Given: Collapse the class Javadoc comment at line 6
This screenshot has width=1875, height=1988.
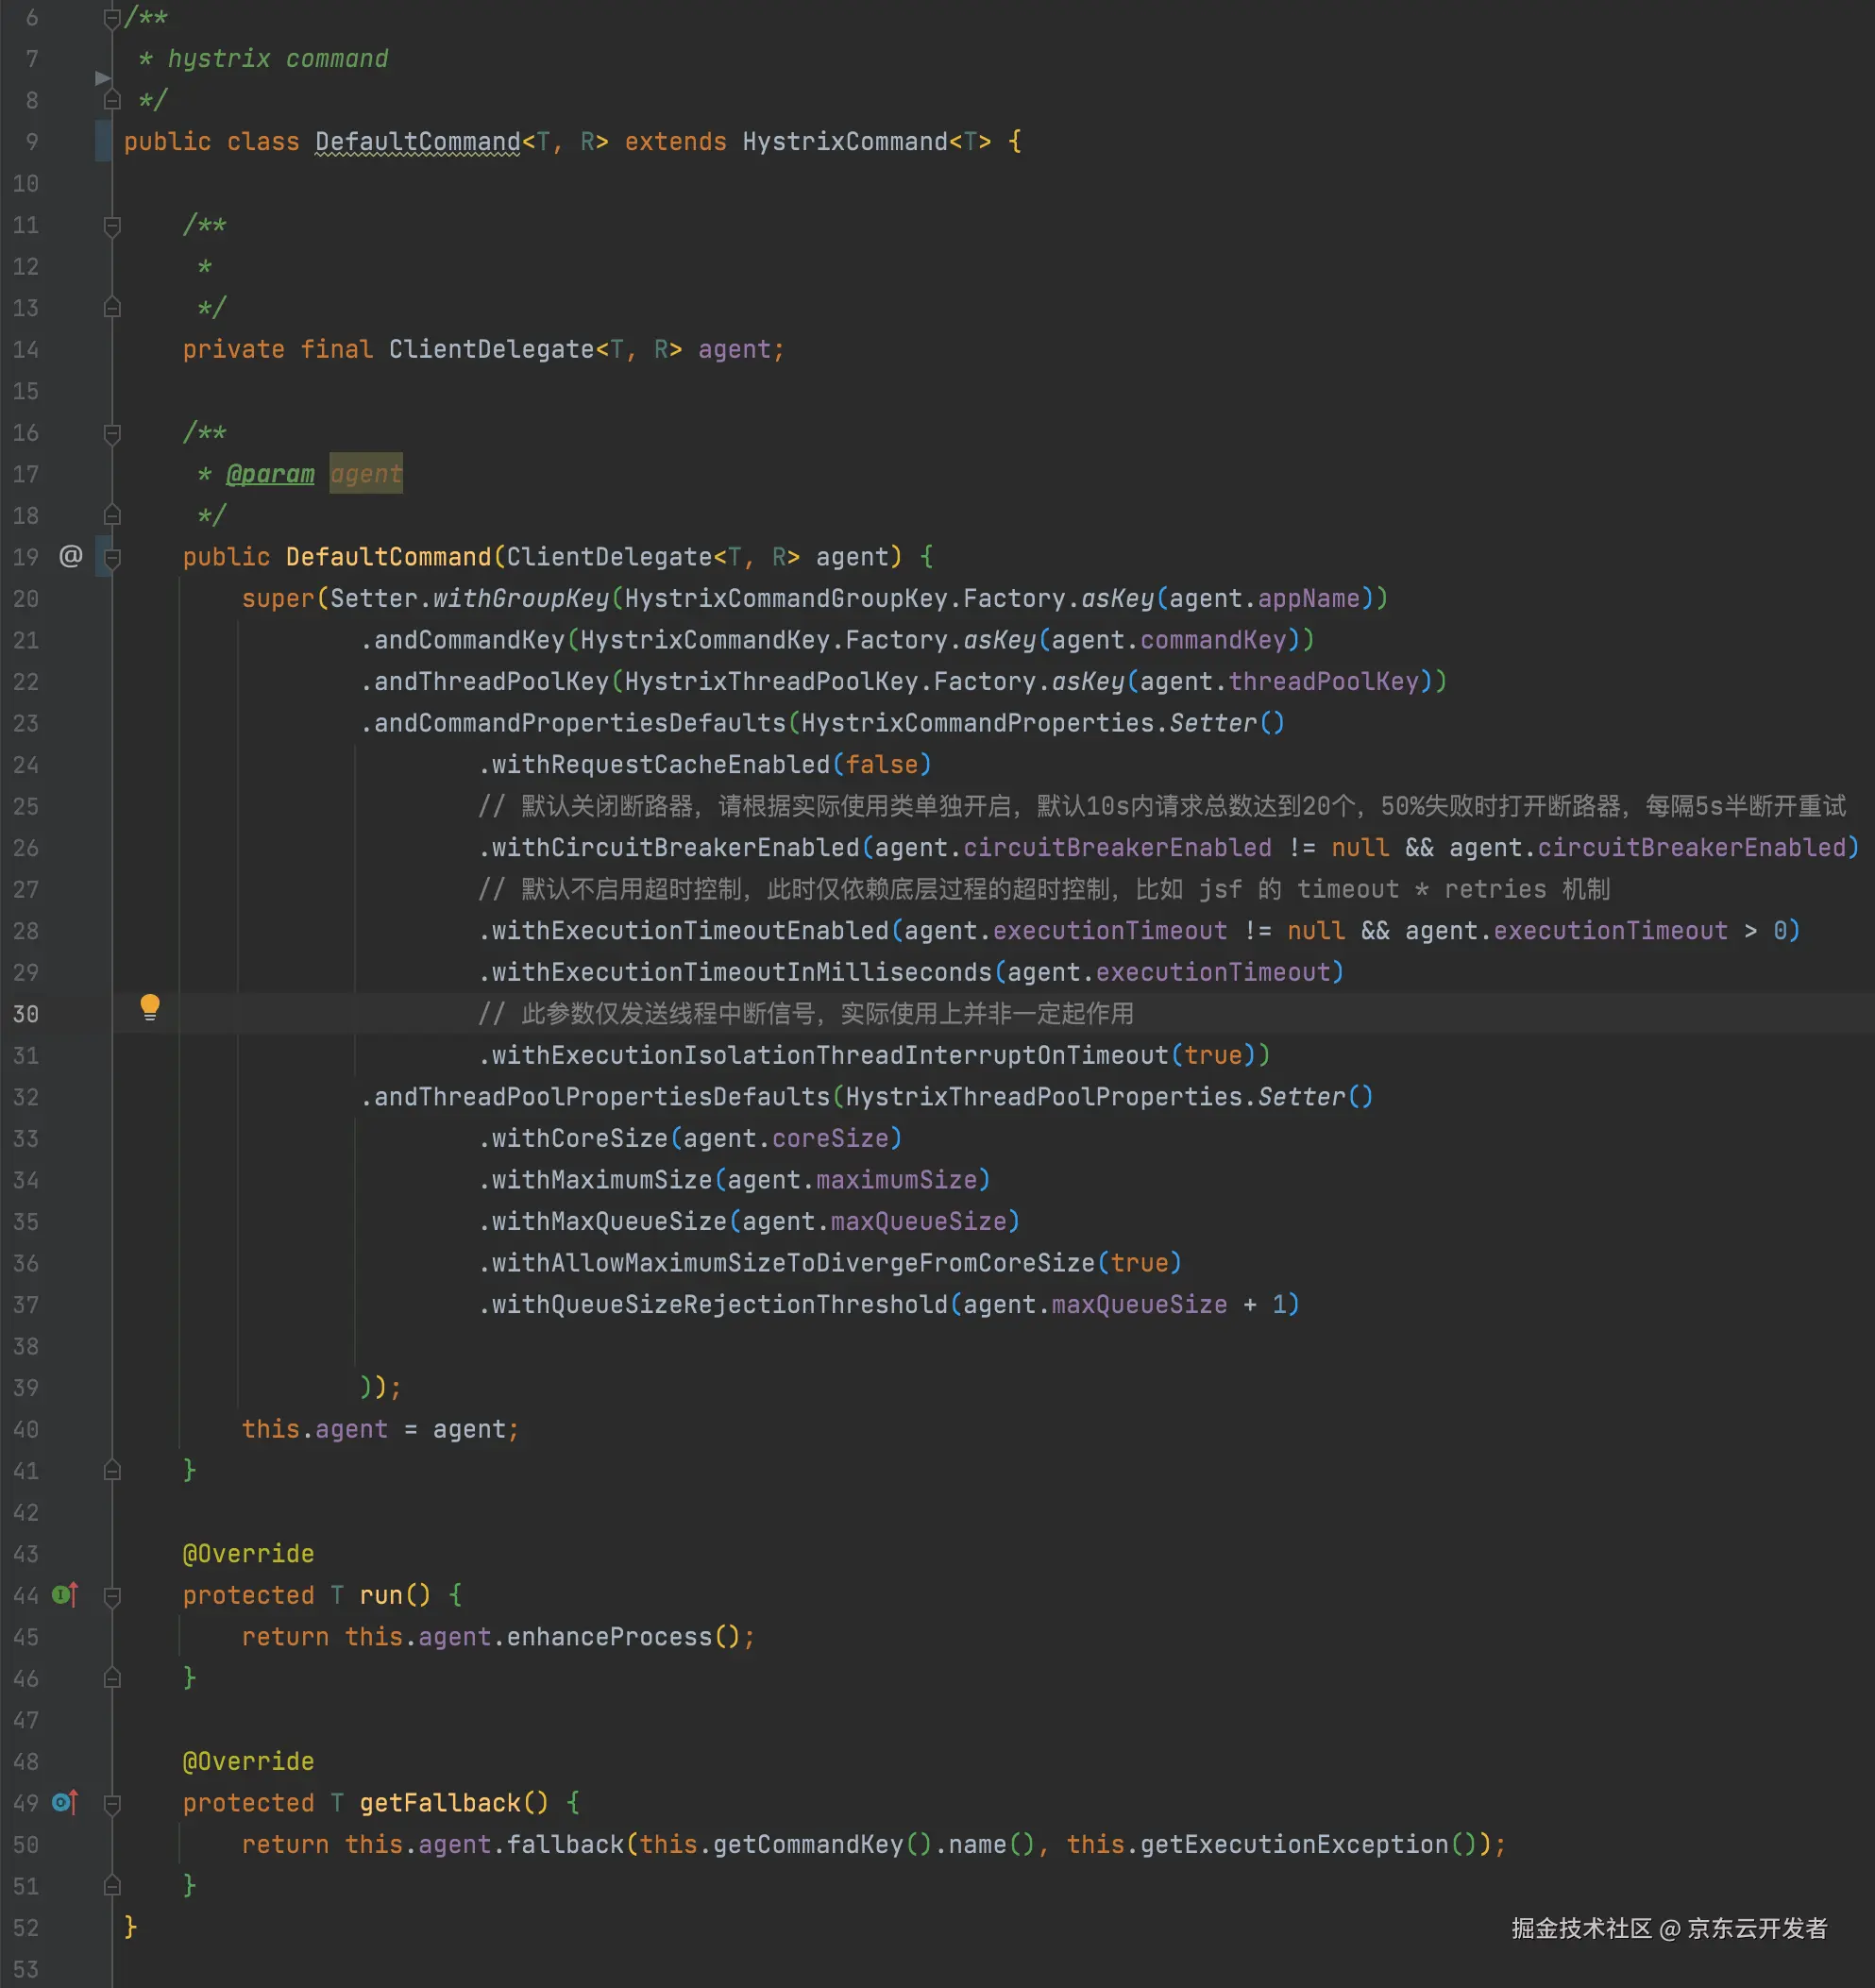Looking at the screenshot, I should click(x=112, y=18).
